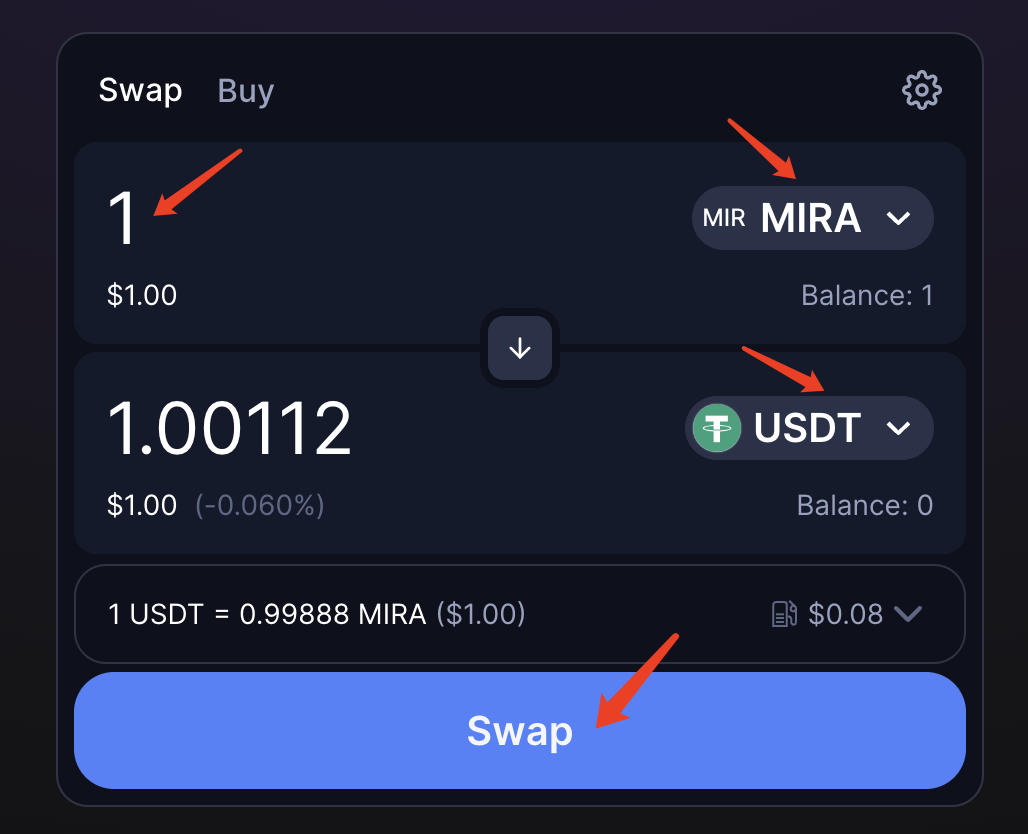Click the down-arrow switch tokens button
Viewport: 1028px width, 834px height.
pos(520,348)
